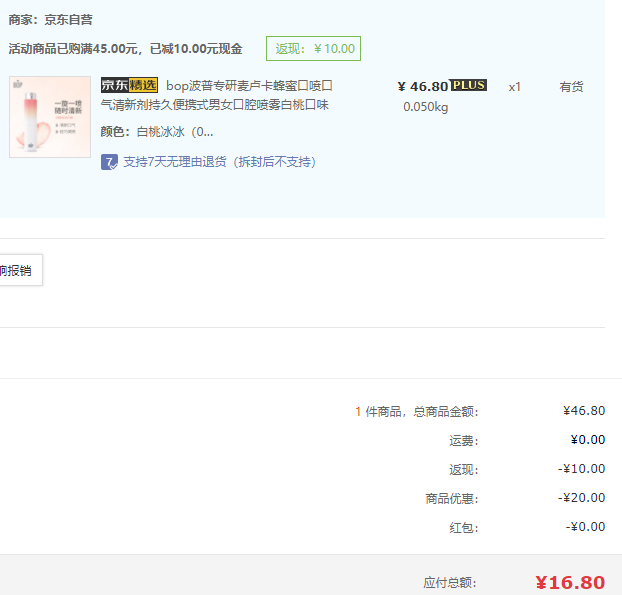This screenshot has height=595, width=622.
Task: Select the 应付总额 label
Action: [450, 583]
